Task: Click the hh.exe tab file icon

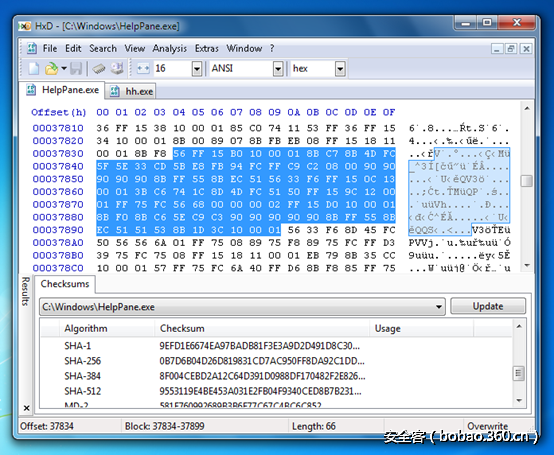Action: [x=114, y=91]
